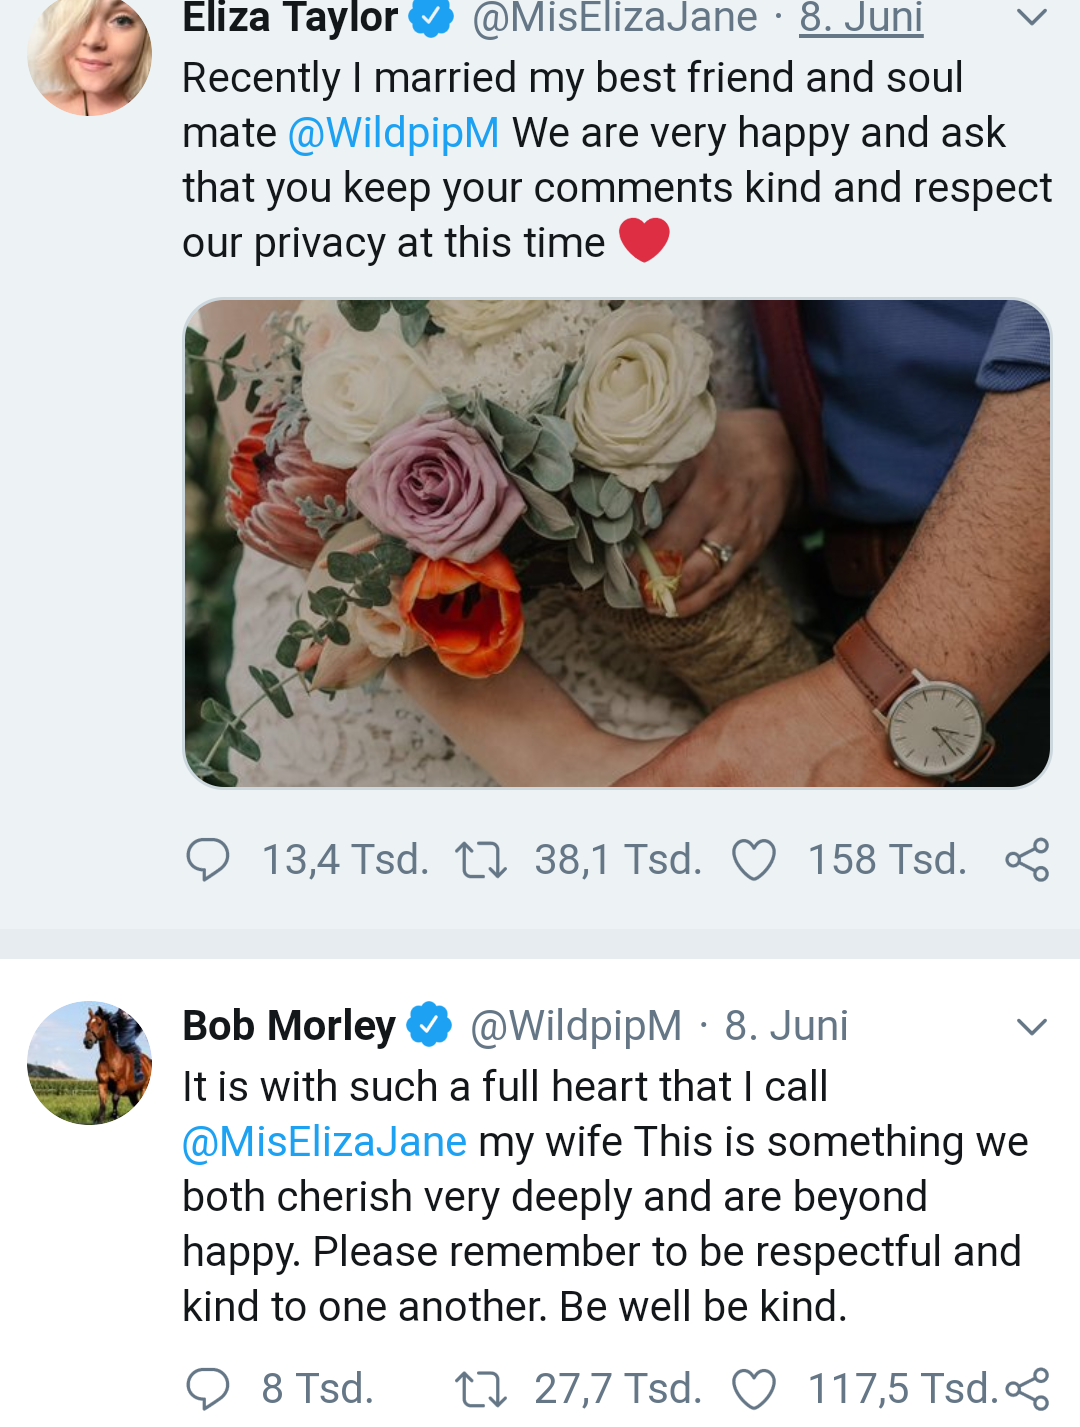Open the @MisElizaJane mention in Bob's tweet
This screenshot has height=1427, width=1080.
pyautogui.click(x=324, y=1142)
